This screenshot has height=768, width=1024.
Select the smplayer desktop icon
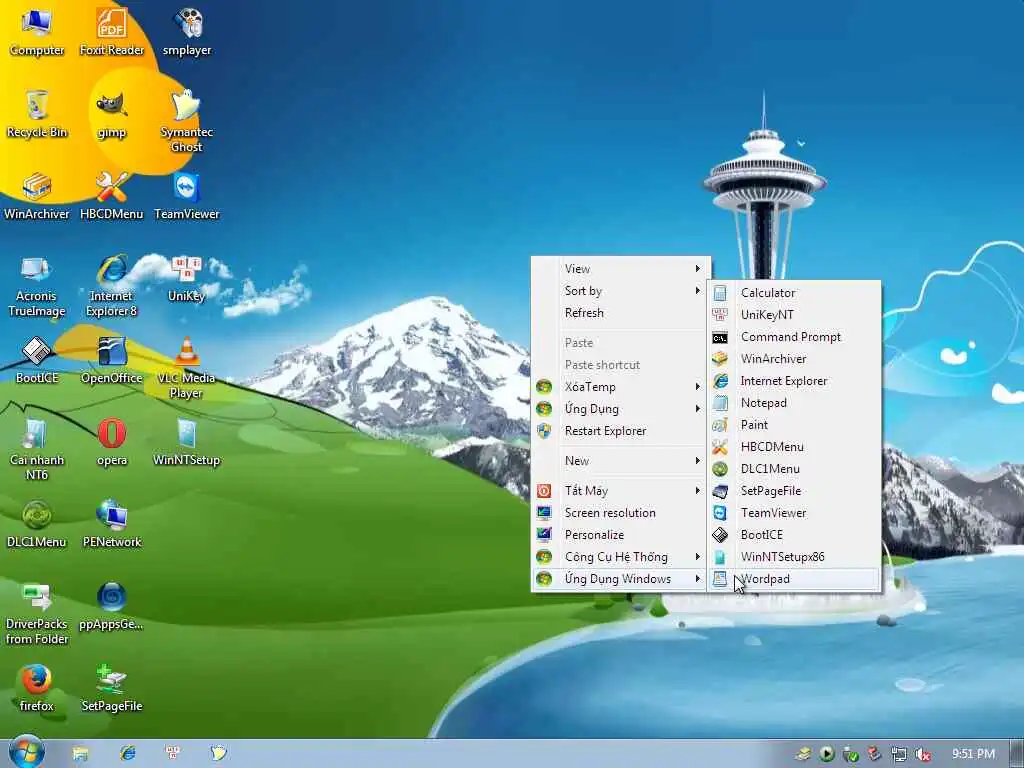(187, 33)
